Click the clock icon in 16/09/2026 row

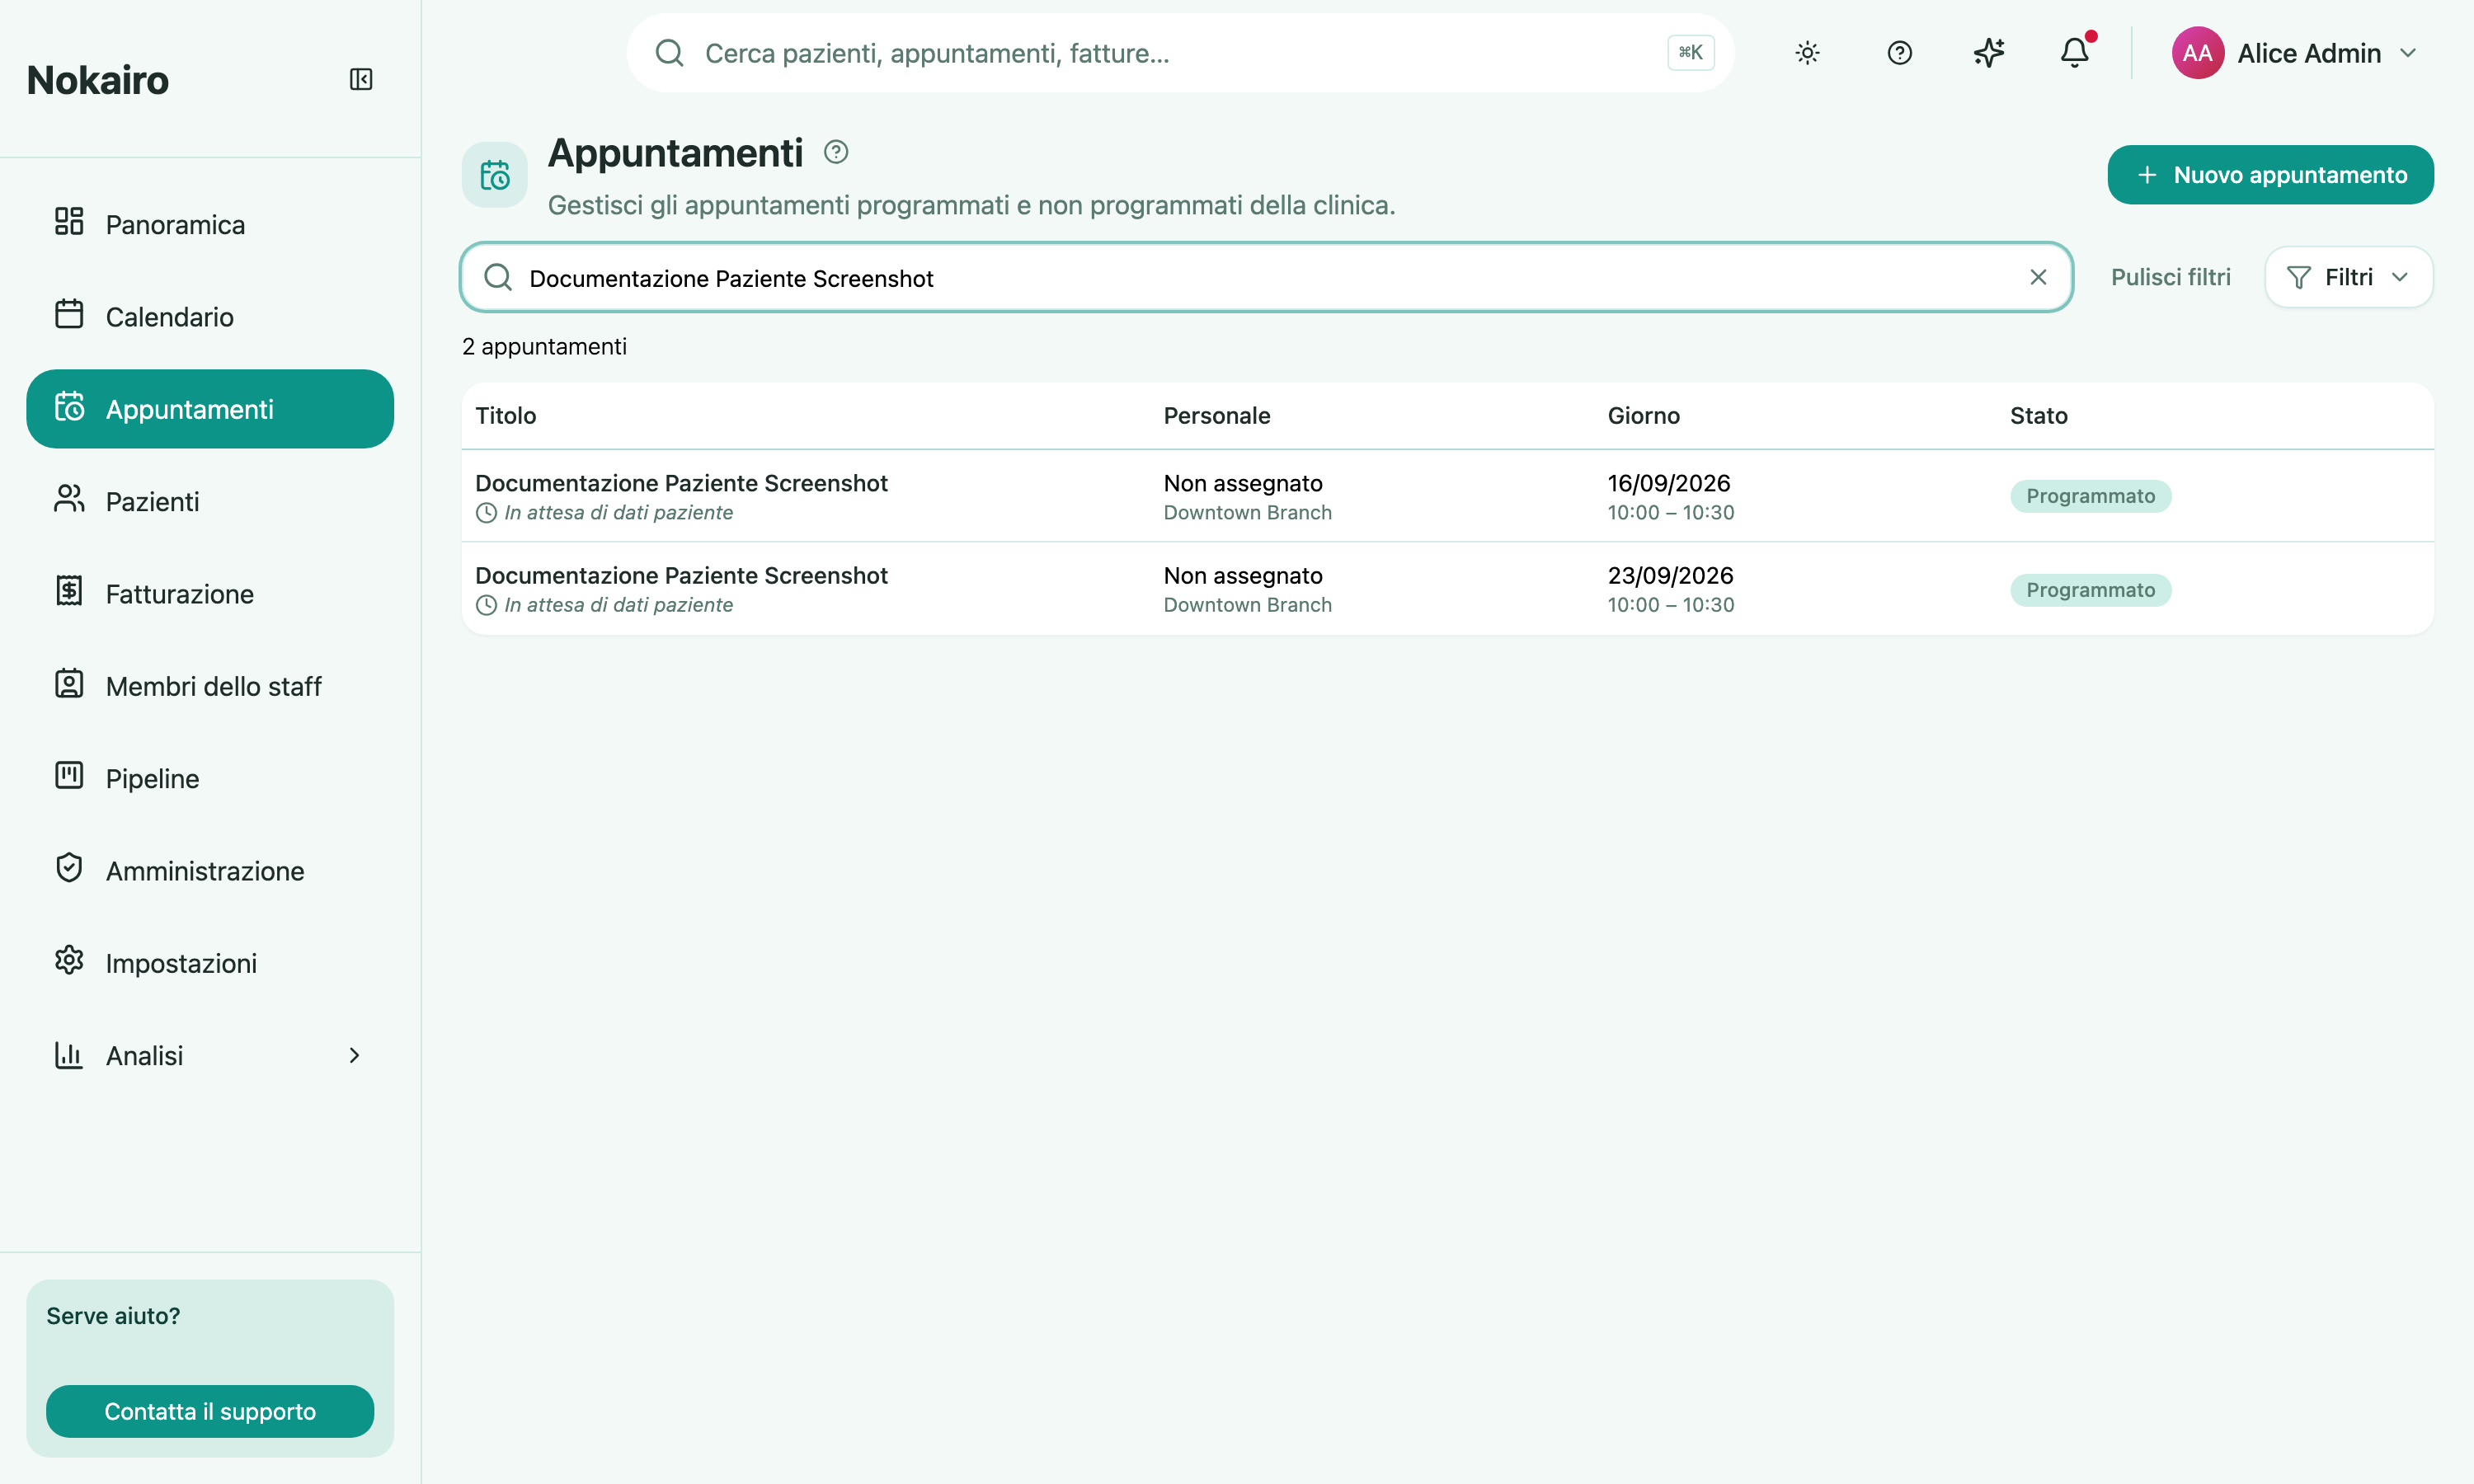(x=486, y=513)
